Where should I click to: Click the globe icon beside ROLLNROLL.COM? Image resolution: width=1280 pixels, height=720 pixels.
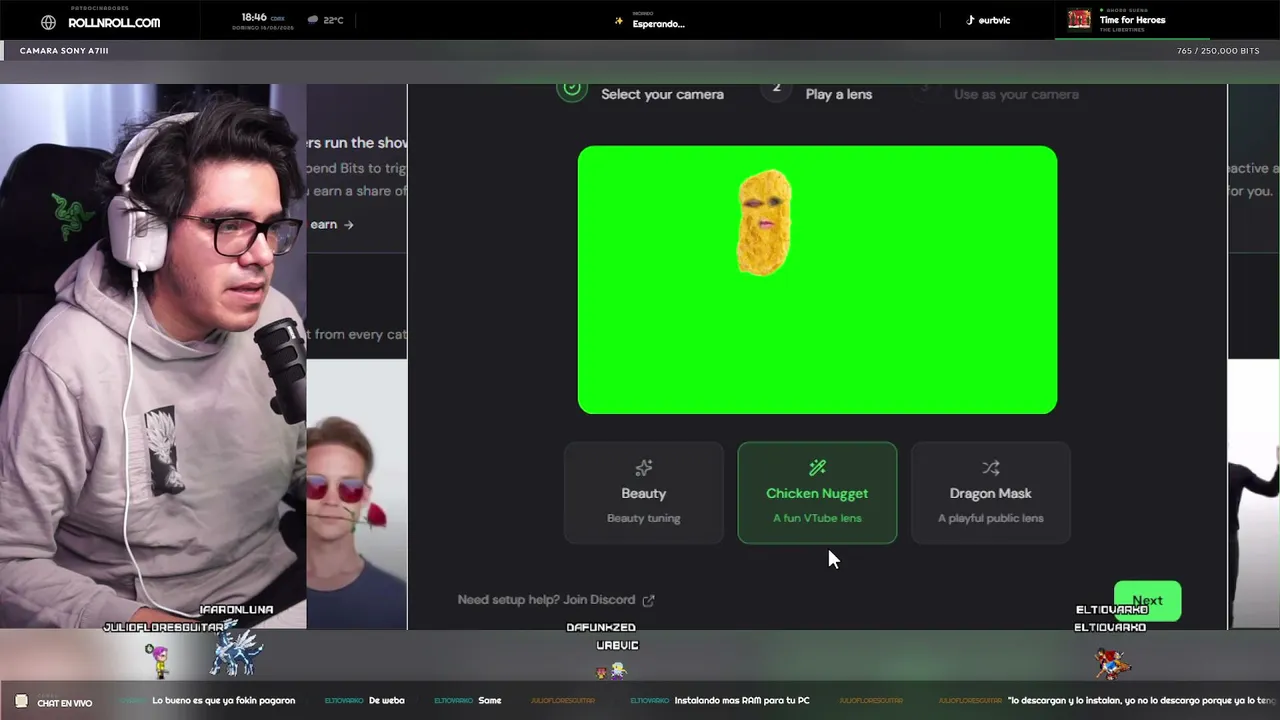48,22
